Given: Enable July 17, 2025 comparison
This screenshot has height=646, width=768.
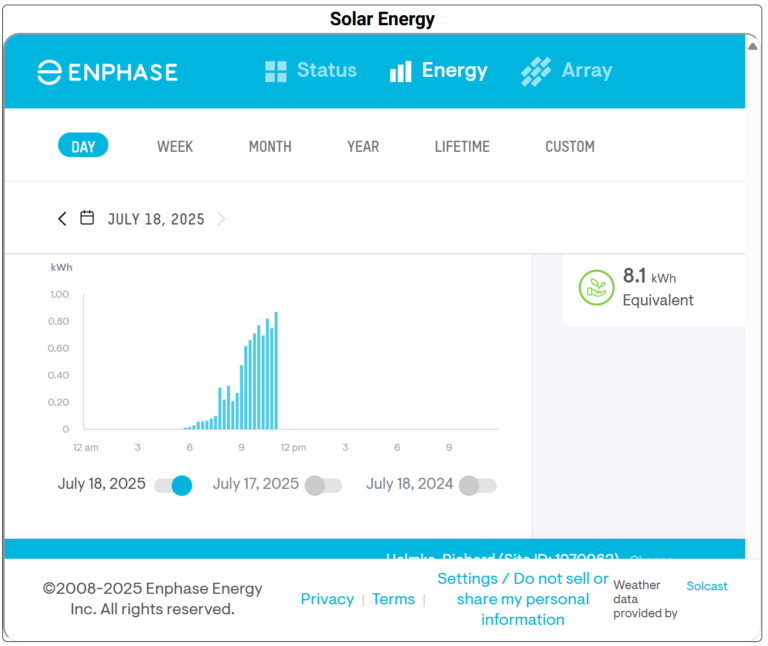Looking at the screenshot, I should [x=323, y=485].
